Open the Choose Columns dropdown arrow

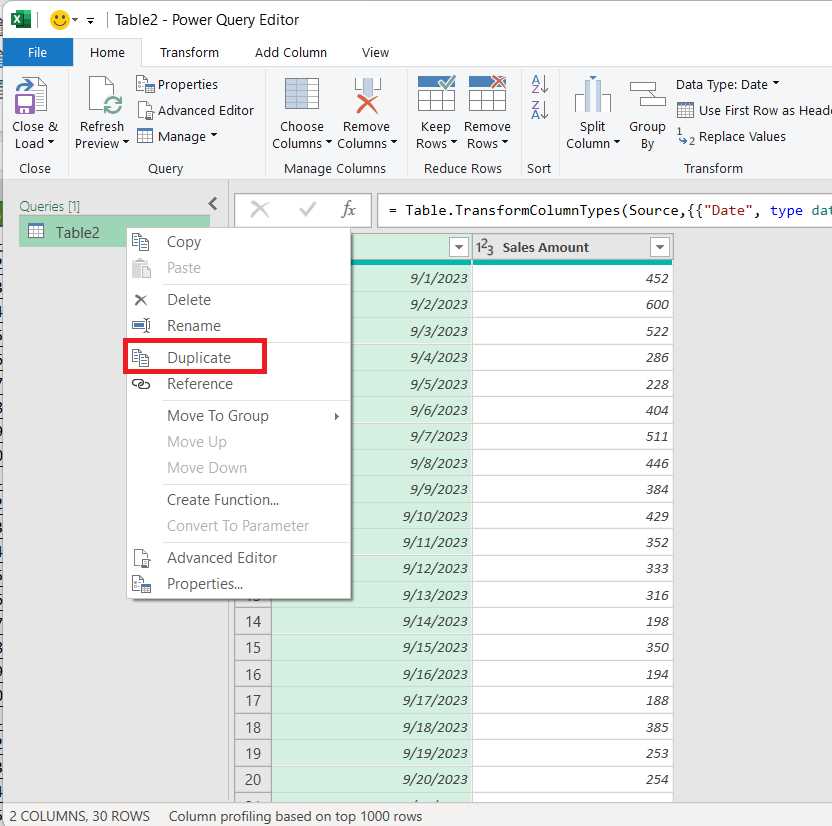coord(329,142)
